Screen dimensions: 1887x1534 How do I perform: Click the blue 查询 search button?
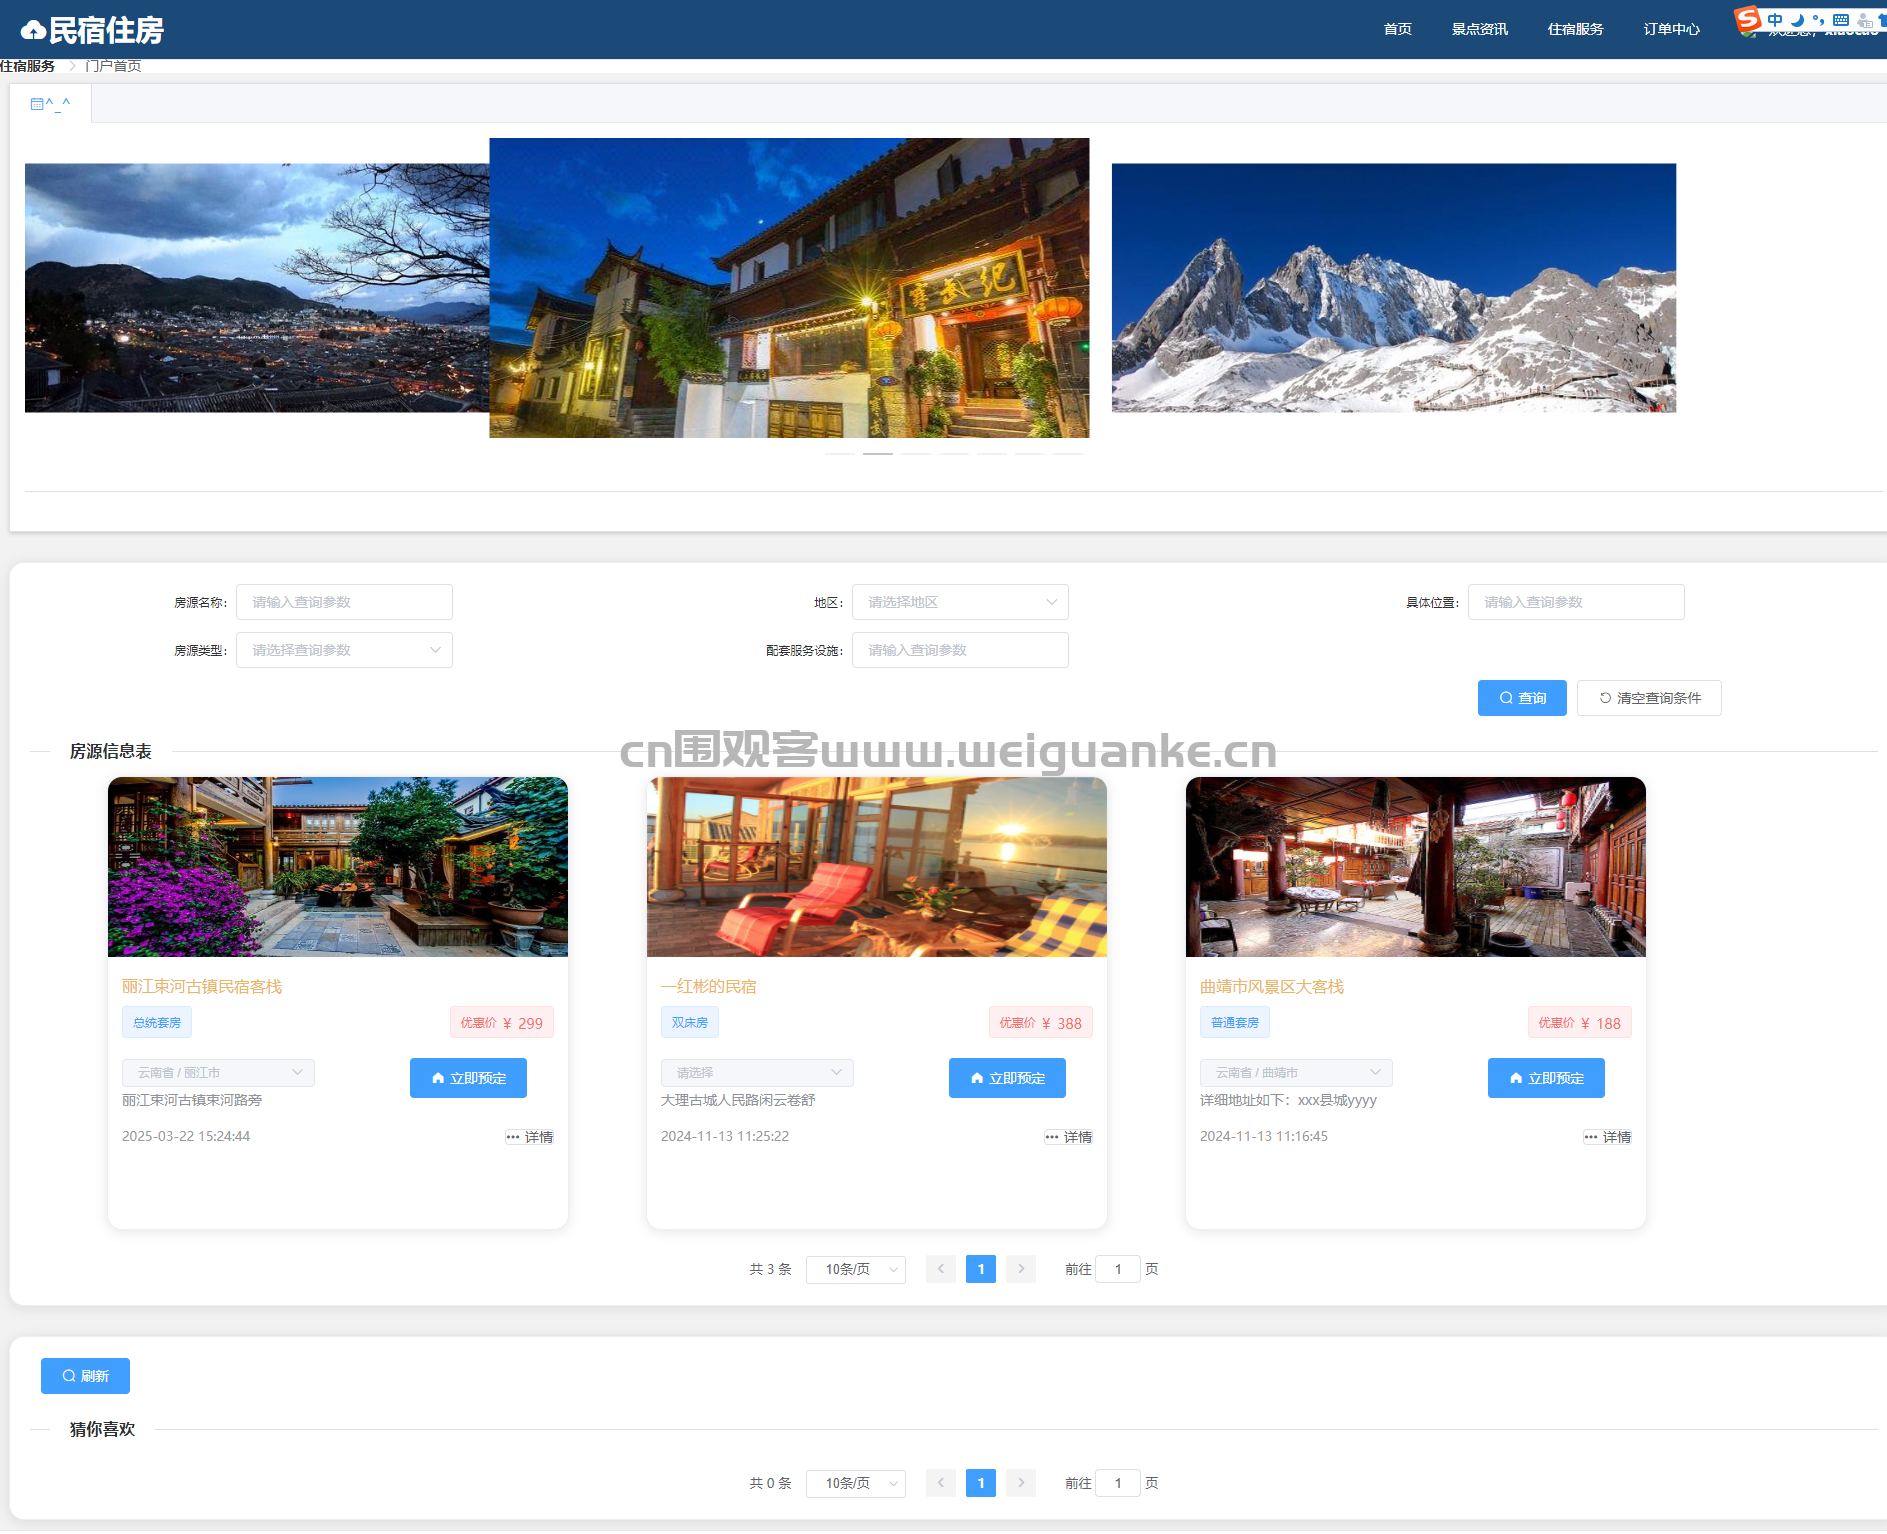pos(1522,698)
